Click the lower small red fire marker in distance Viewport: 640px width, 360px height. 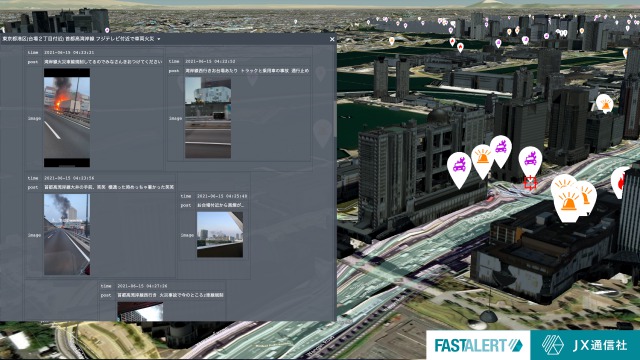(460, 48)
